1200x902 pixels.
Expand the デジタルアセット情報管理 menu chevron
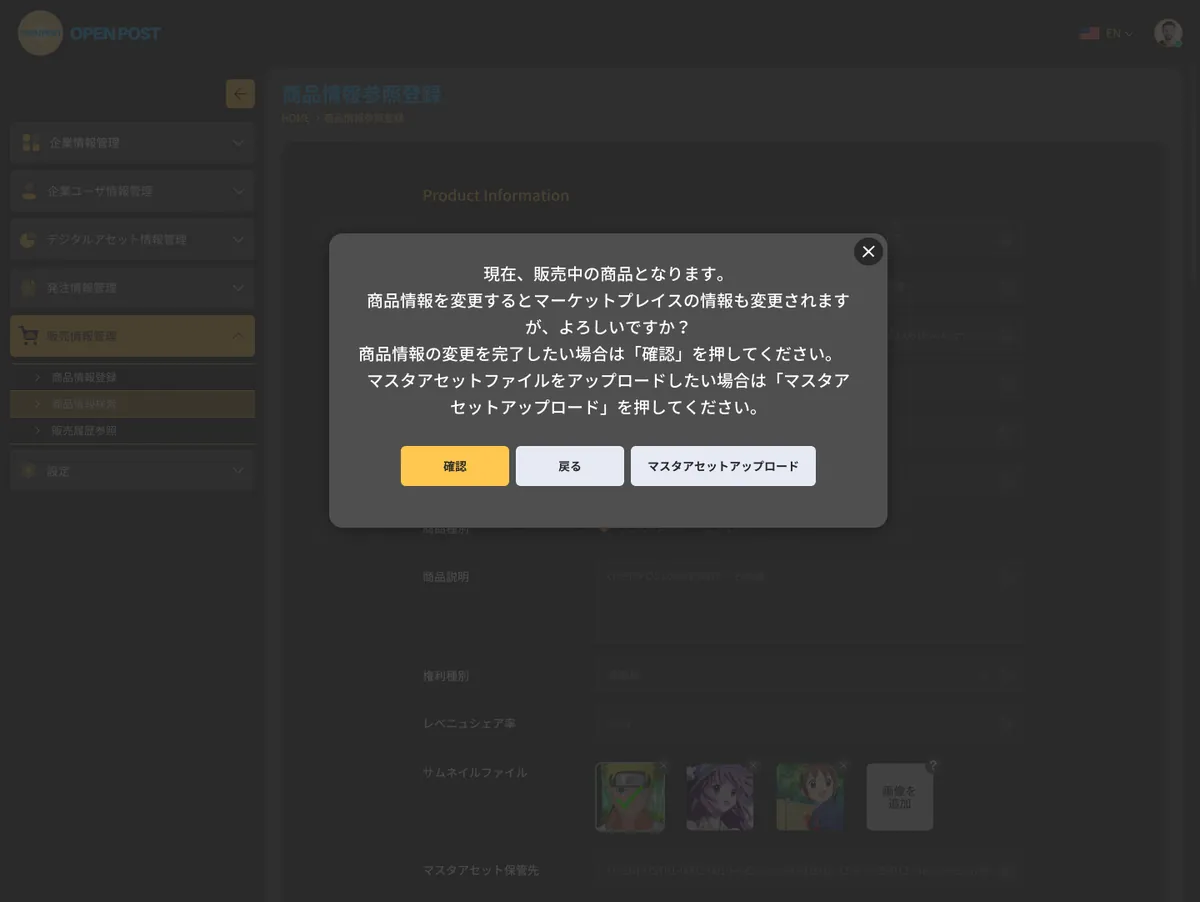click(x=238, y=240)
